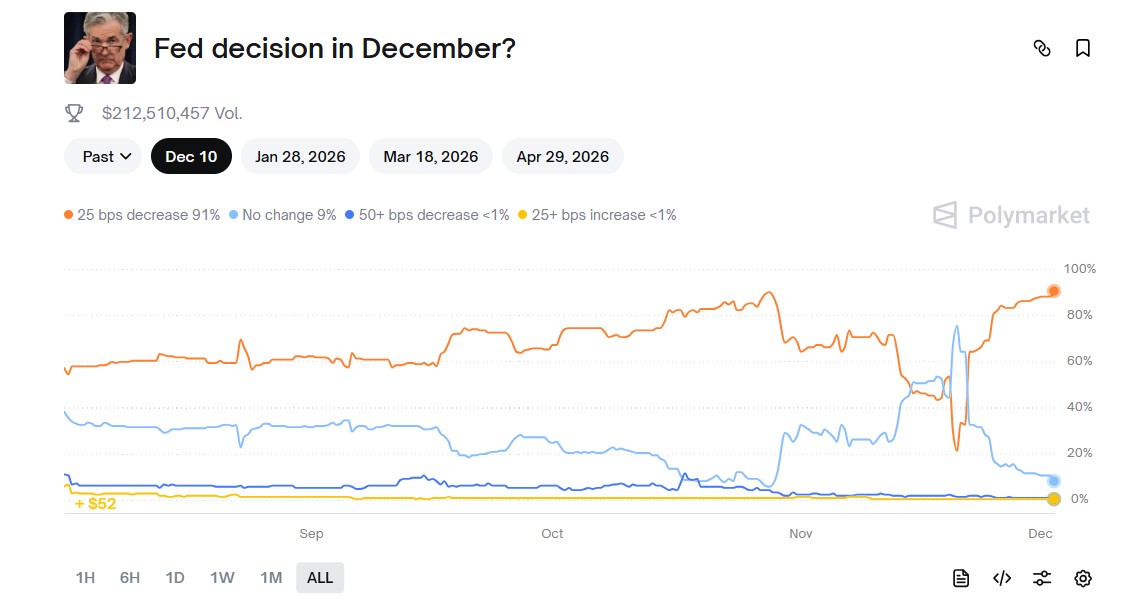Select the ALL time range
This screenshot has width=1121, height=605.
click(x=320, y=577)
